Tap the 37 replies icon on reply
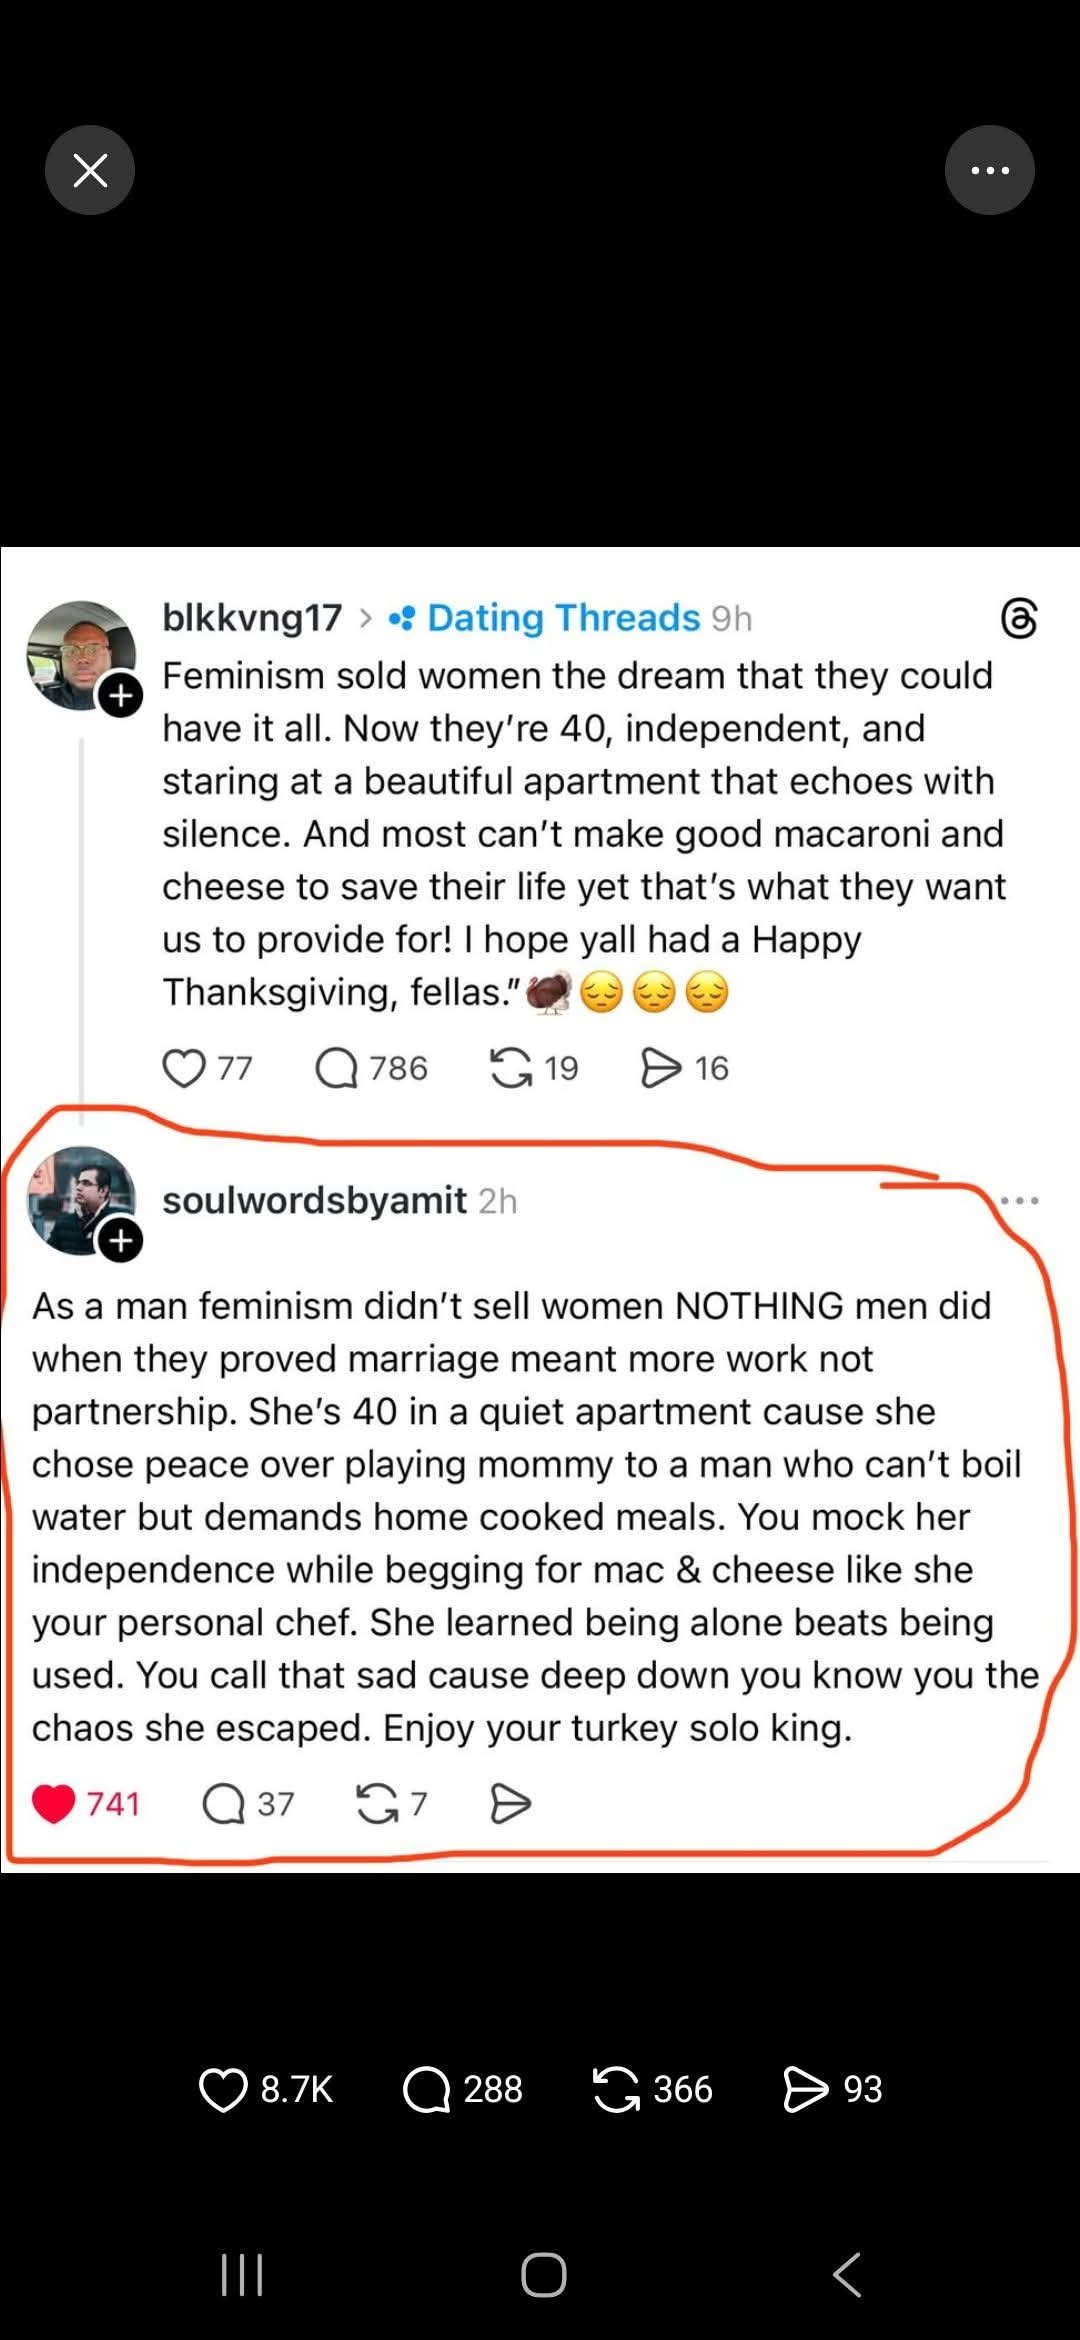The height and width of the screenshot is (2340, 1080). pos(224,1804)
